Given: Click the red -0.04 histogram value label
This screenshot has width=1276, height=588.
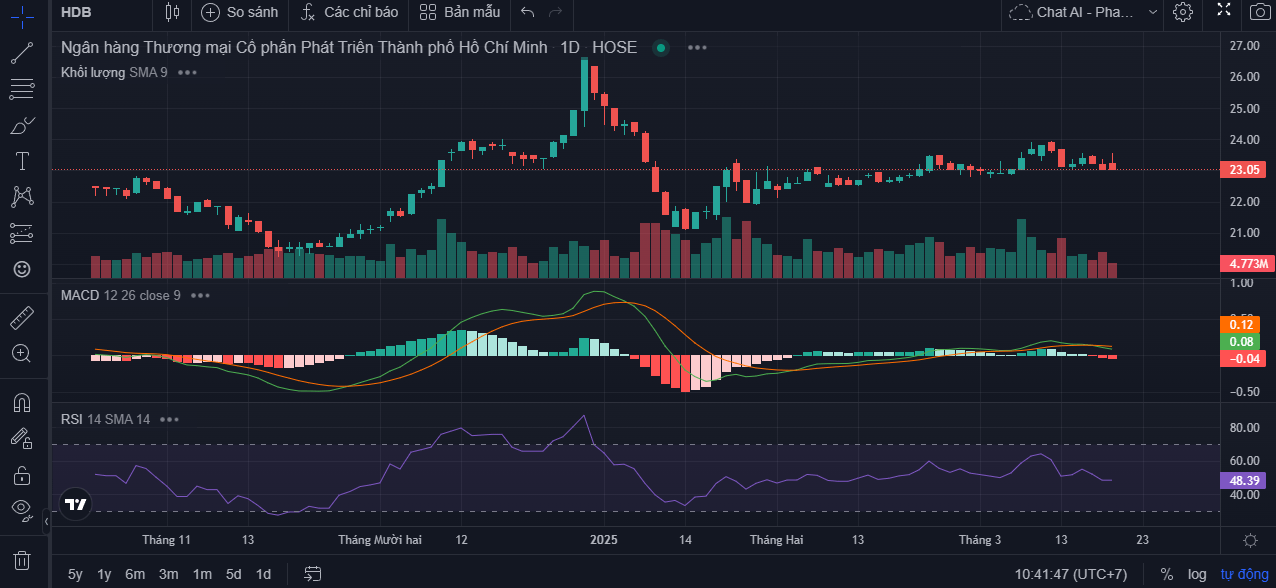Looking at the screenshot, I should (x=1241, y=358).
